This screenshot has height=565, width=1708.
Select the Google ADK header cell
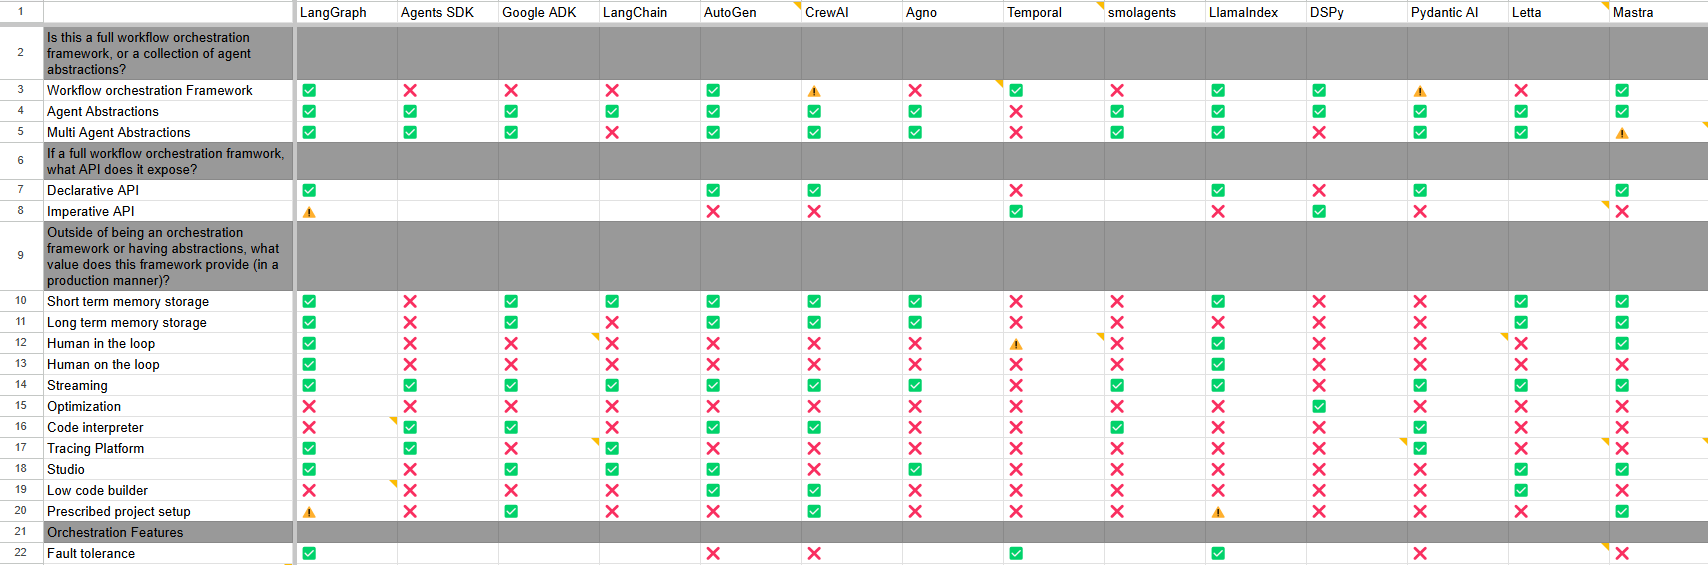(549, 12)
